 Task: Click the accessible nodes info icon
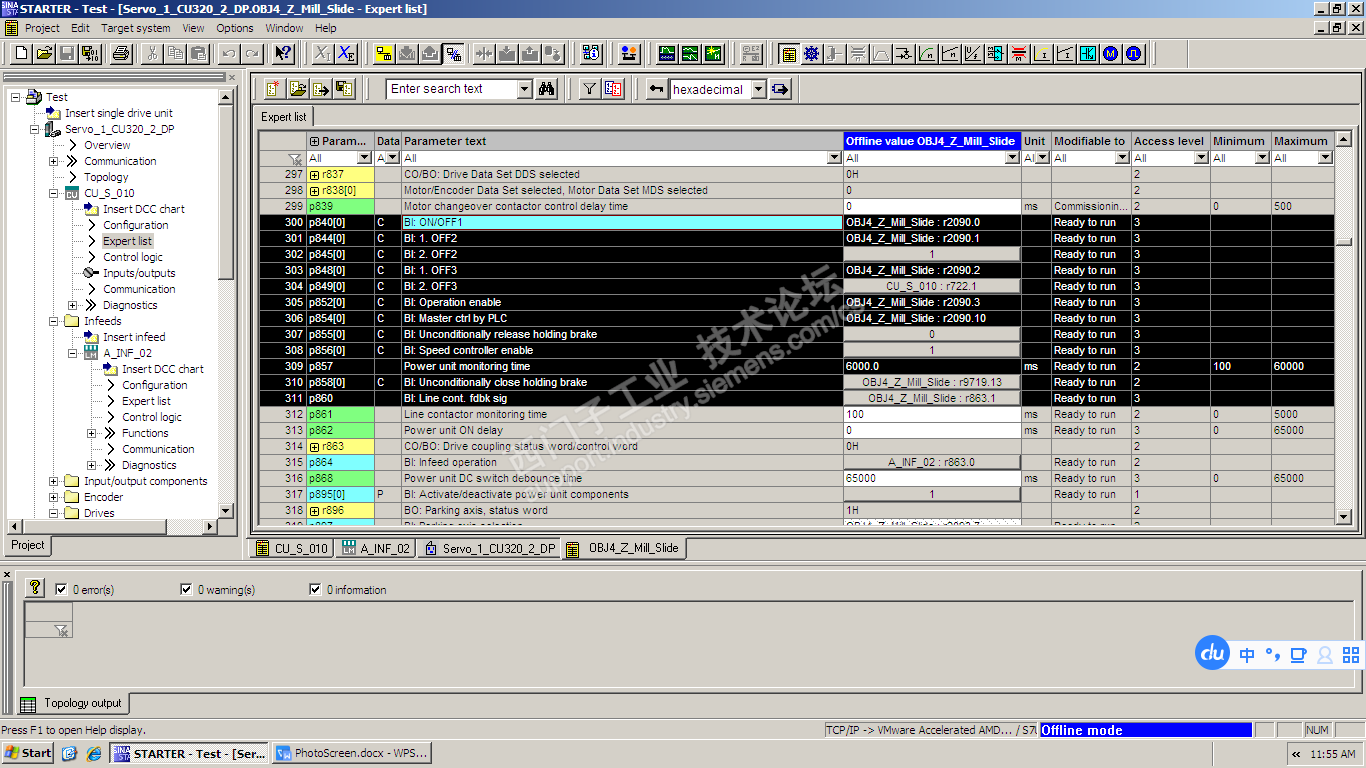pos(591,53)
